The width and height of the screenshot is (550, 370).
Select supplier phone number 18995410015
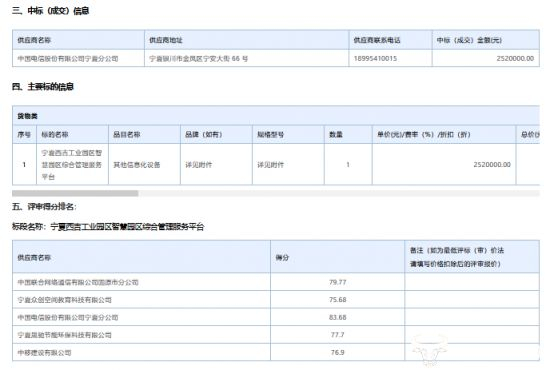[375, 58]
